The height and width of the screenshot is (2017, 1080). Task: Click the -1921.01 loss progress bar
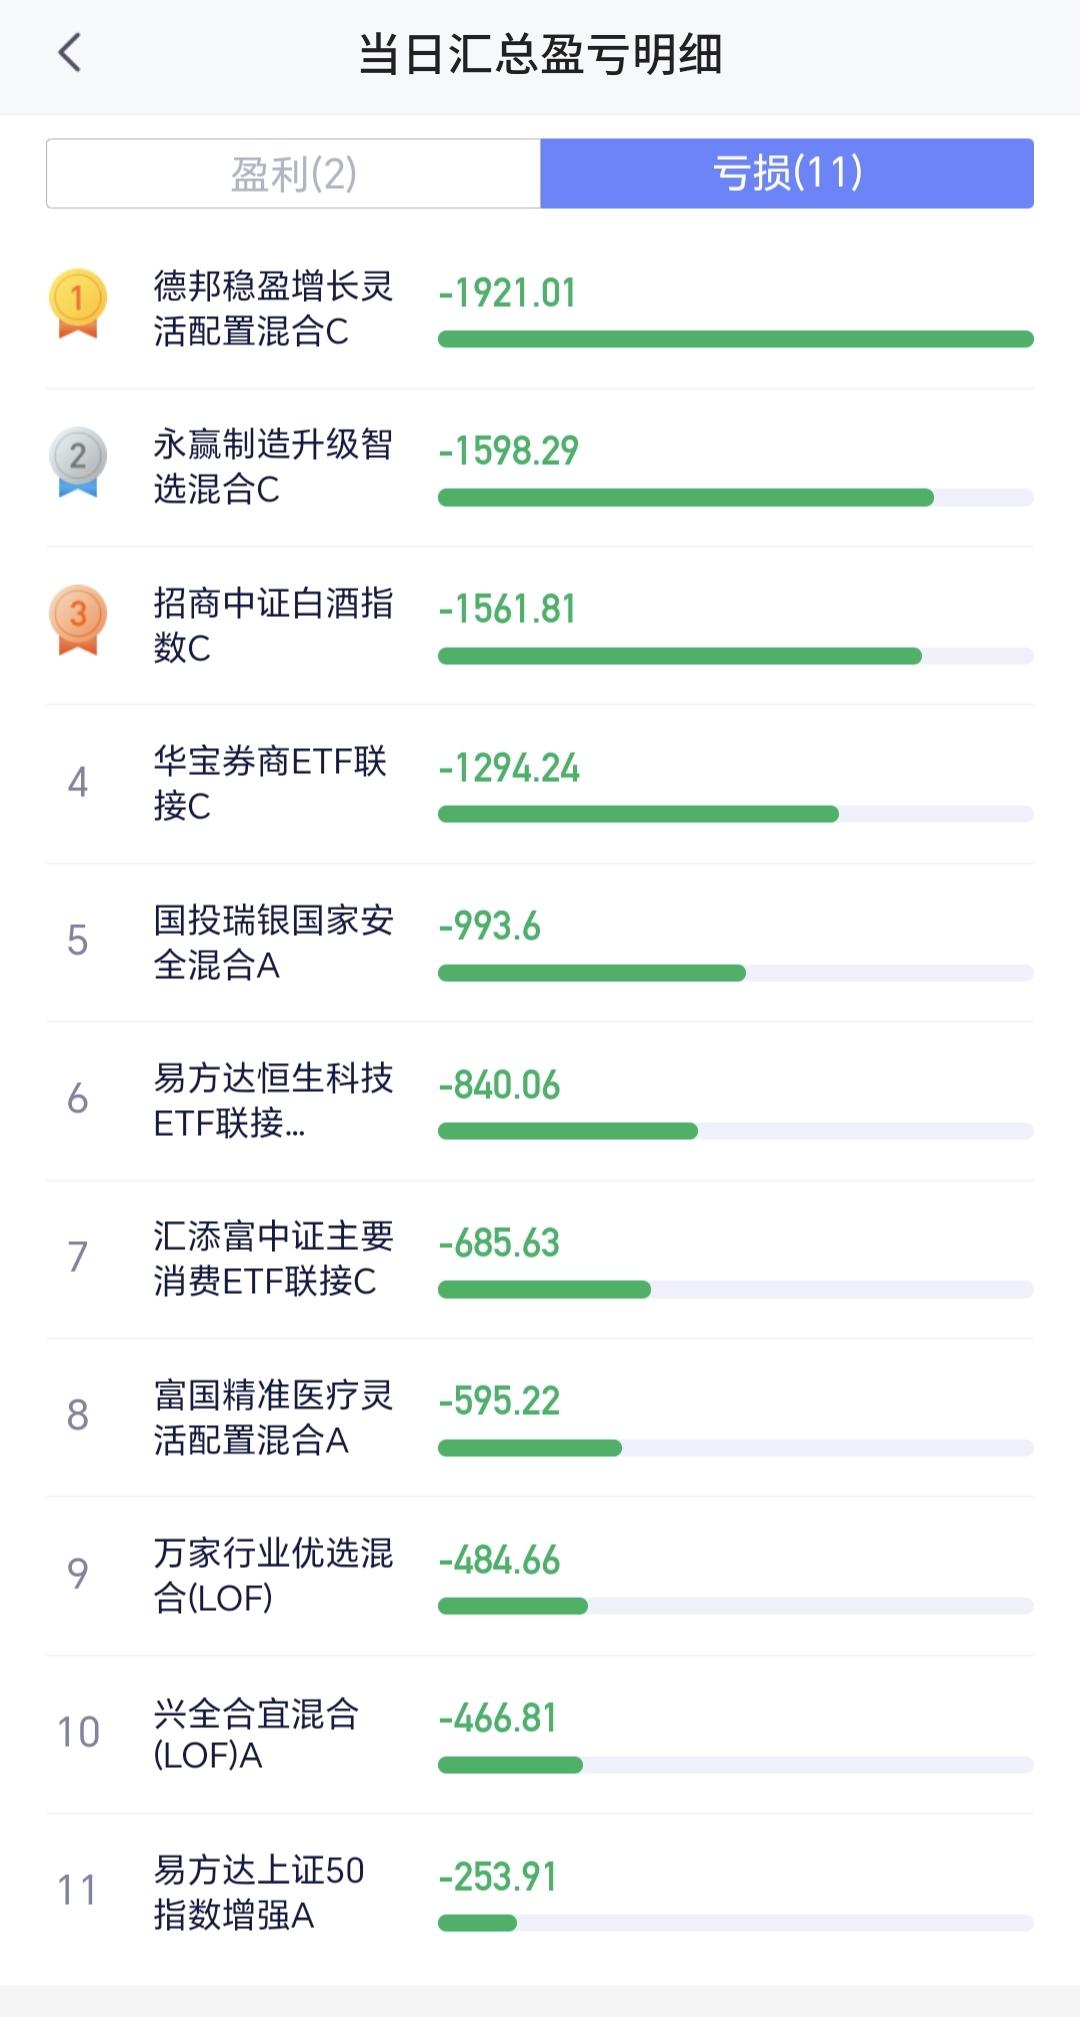(x=735, y=339)
